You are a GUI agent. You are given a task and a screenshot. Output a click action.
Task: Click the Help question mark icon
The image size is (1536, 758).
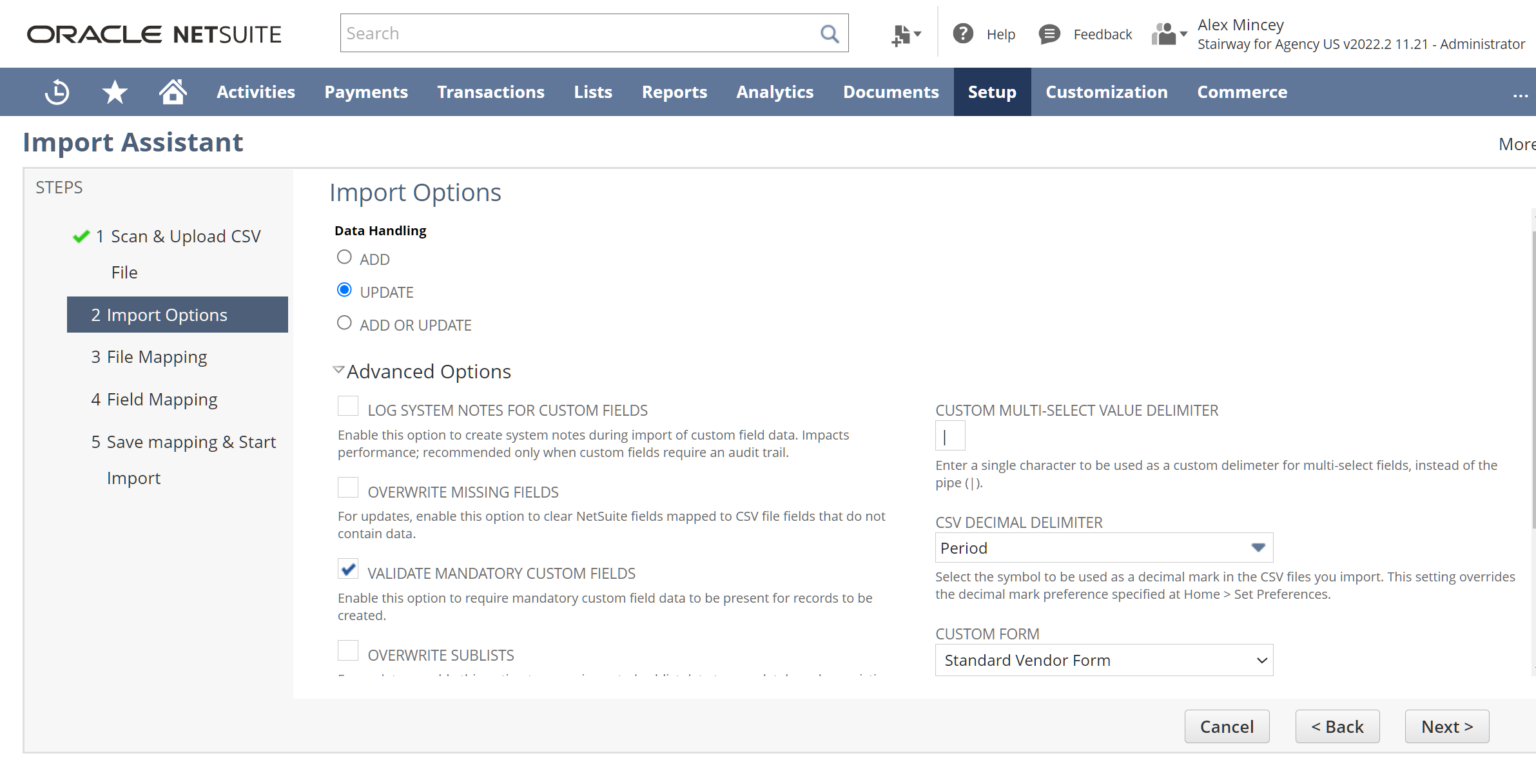coord(962,33)
